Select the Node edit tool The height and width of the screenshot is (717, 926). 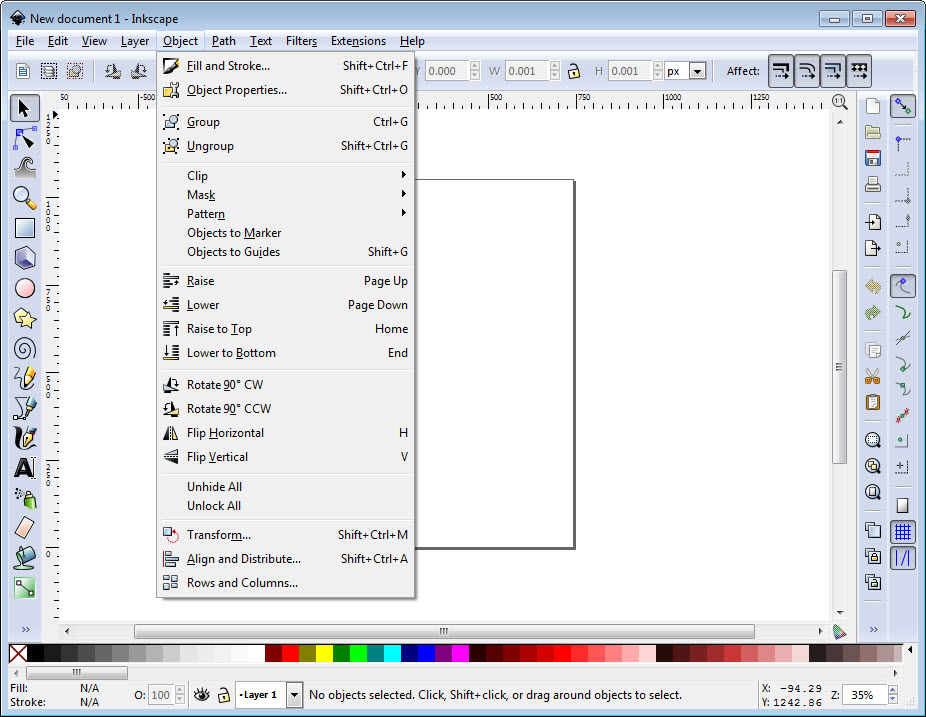(x=24, y=138)
